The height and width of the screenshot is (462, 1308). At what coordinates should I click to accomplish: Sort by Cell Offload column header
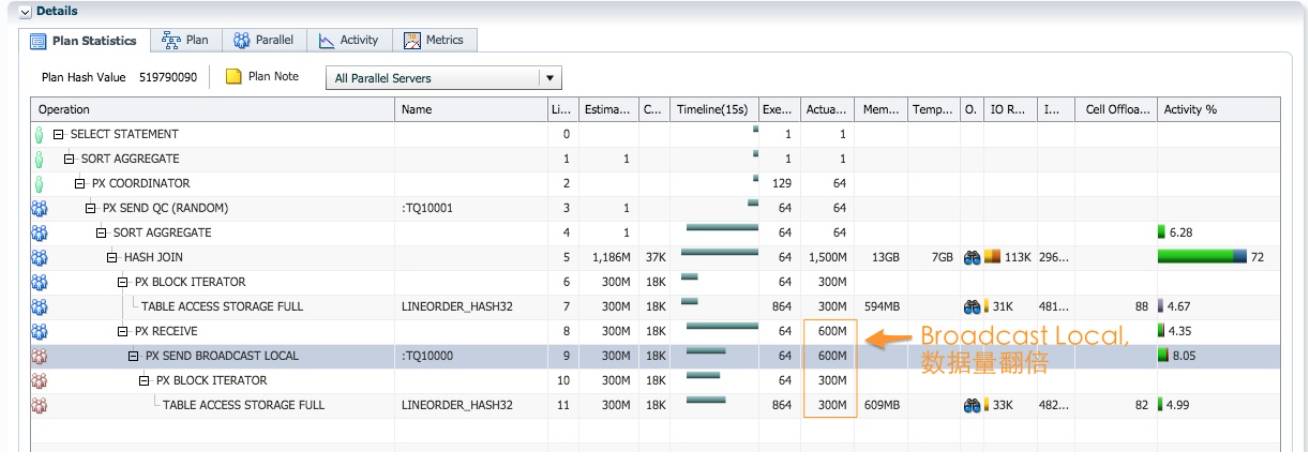1116,109
